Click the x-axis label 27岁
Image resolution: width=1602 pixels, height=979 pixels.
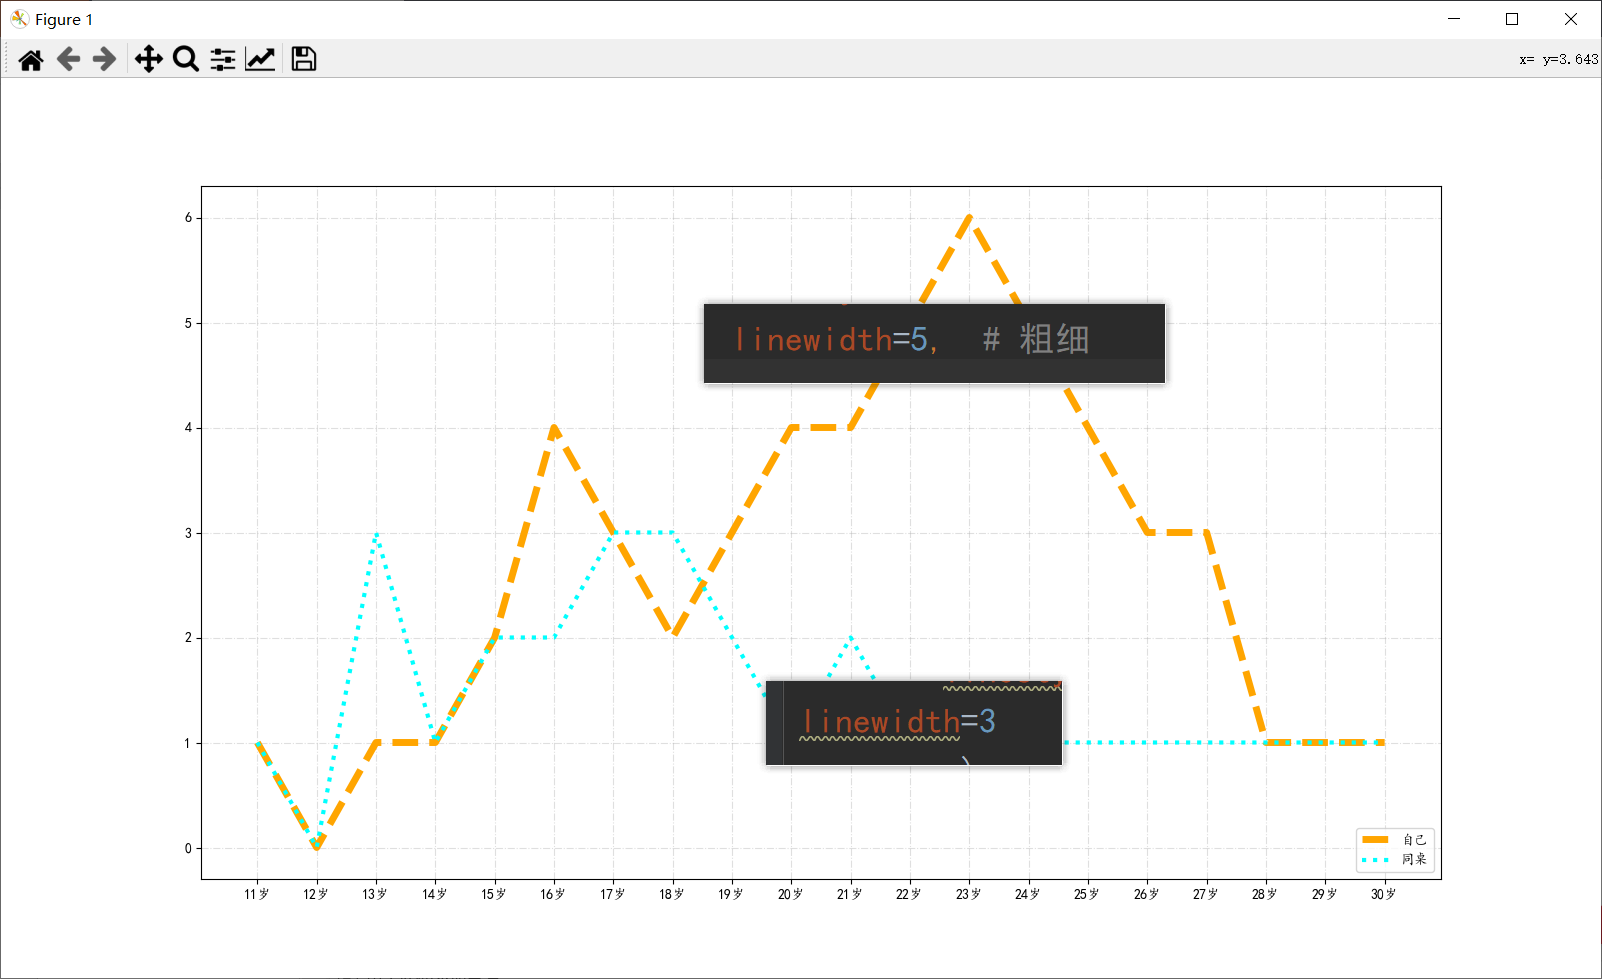1206,894
